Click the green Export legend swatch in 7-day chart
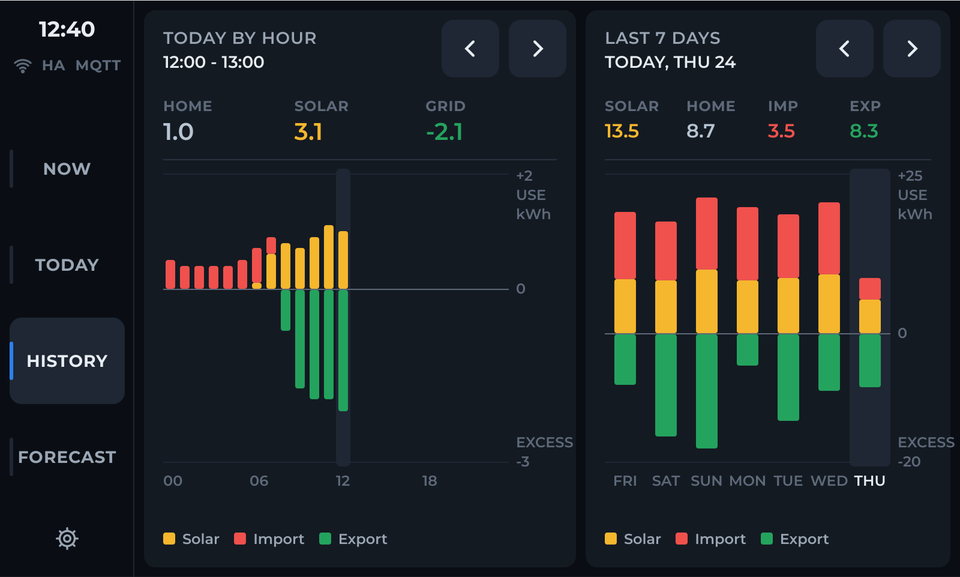960x577 pixels. tap(767, 539)
